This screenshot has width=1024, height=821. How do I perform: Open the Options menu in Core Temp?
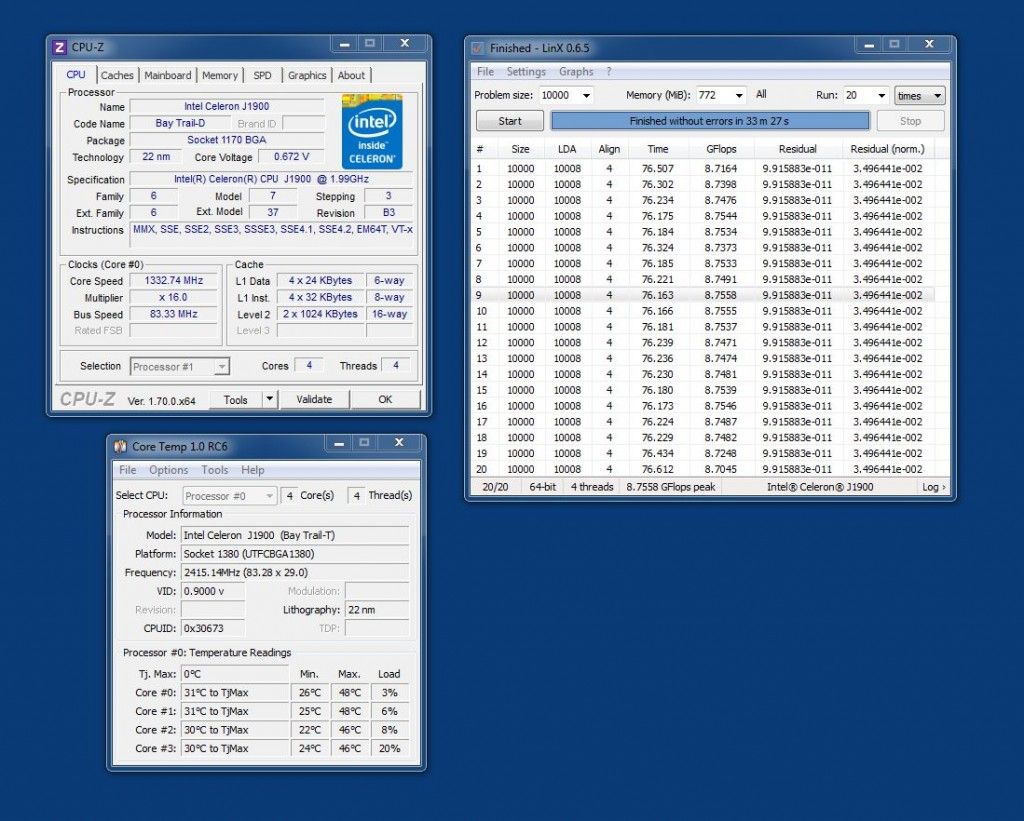tap(168, 470)
